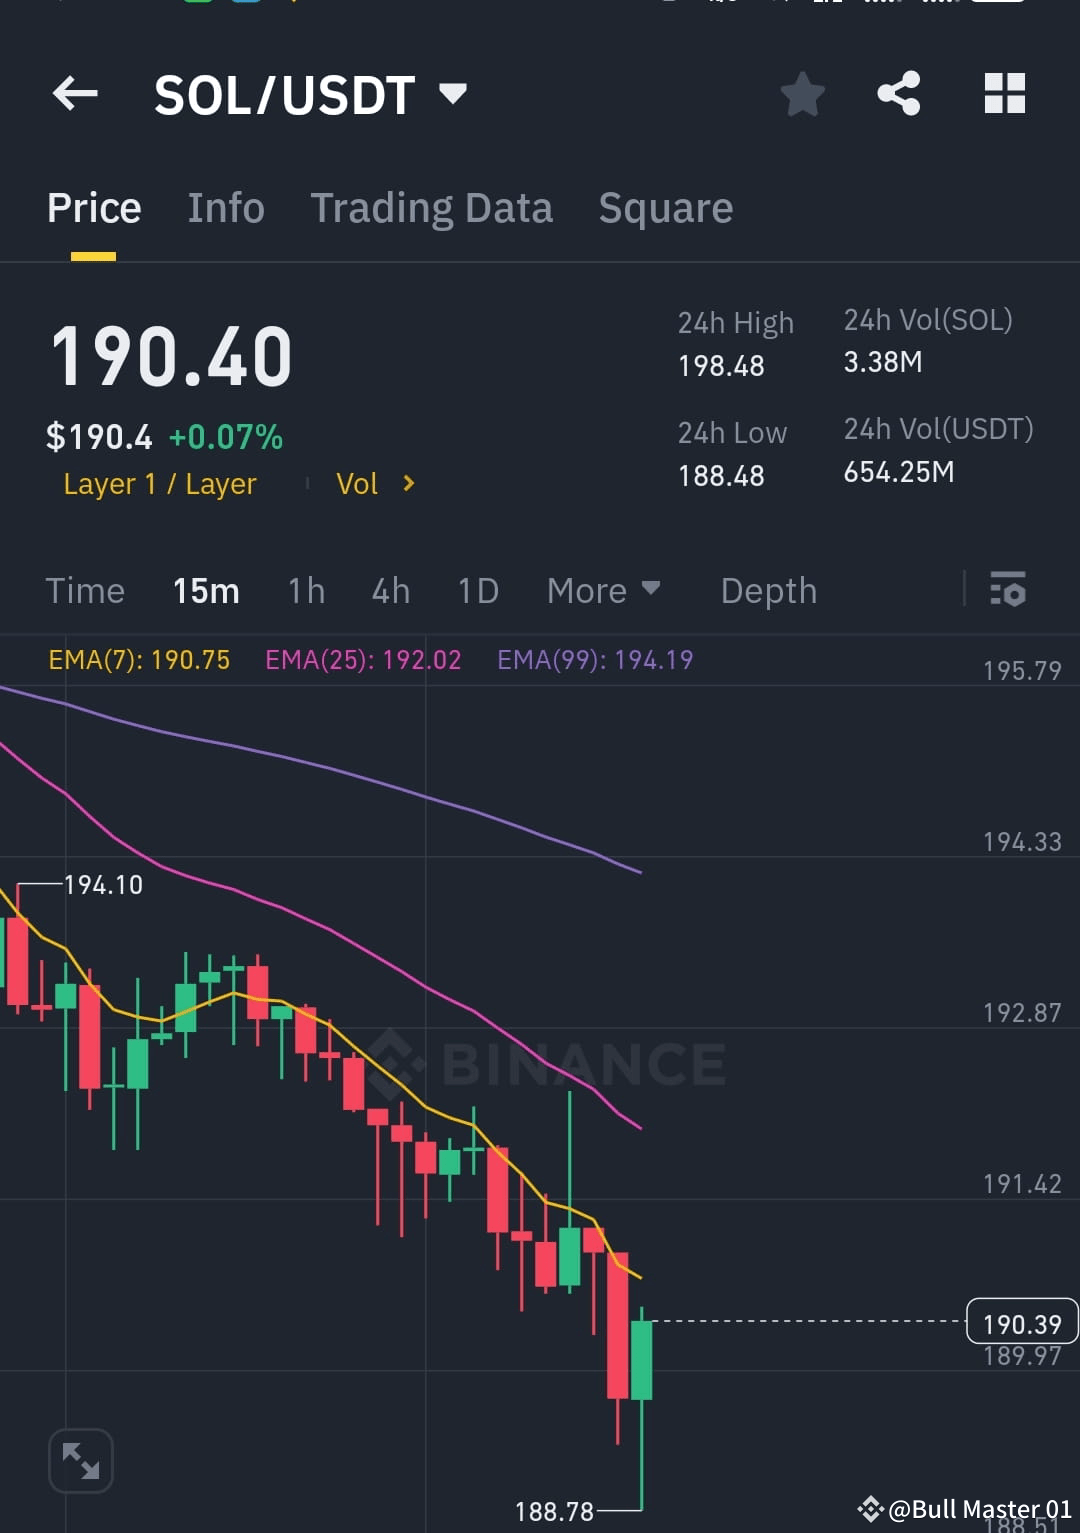Toggle the EMA(25) indicator label

(x=364, y=660)
